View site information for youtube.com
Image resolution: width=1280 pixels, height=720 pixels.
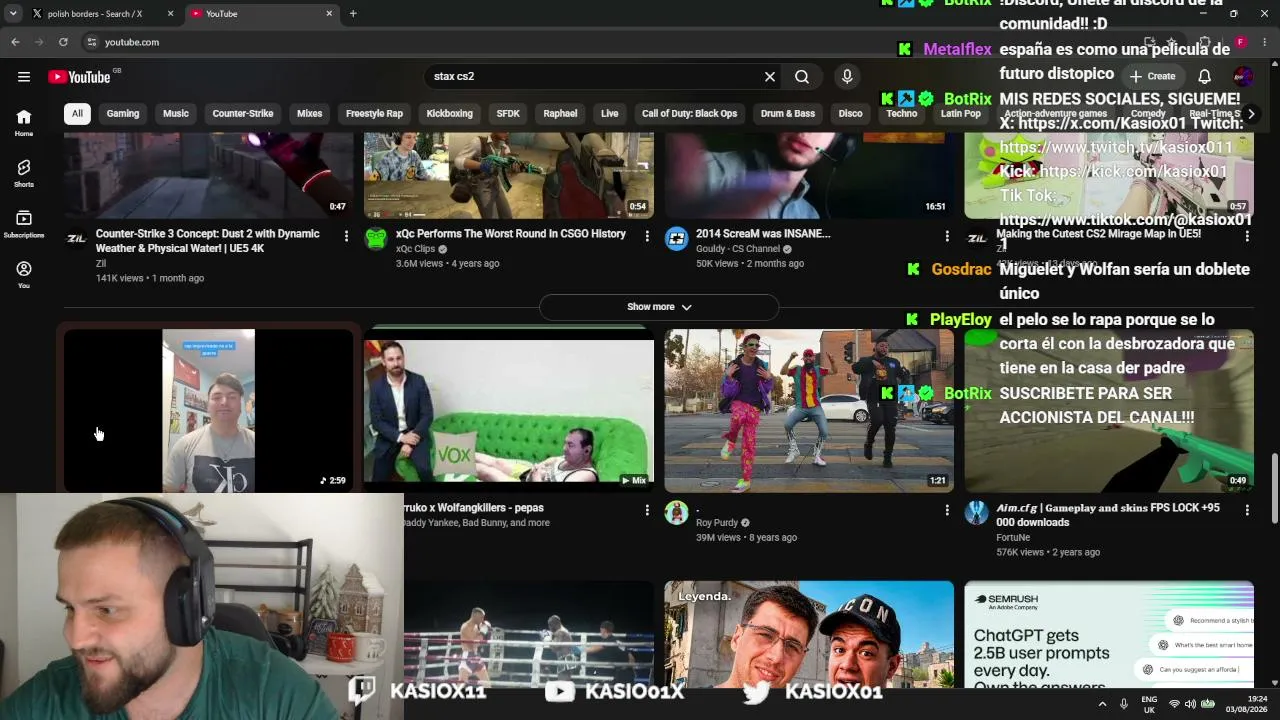tap(91, 42)
